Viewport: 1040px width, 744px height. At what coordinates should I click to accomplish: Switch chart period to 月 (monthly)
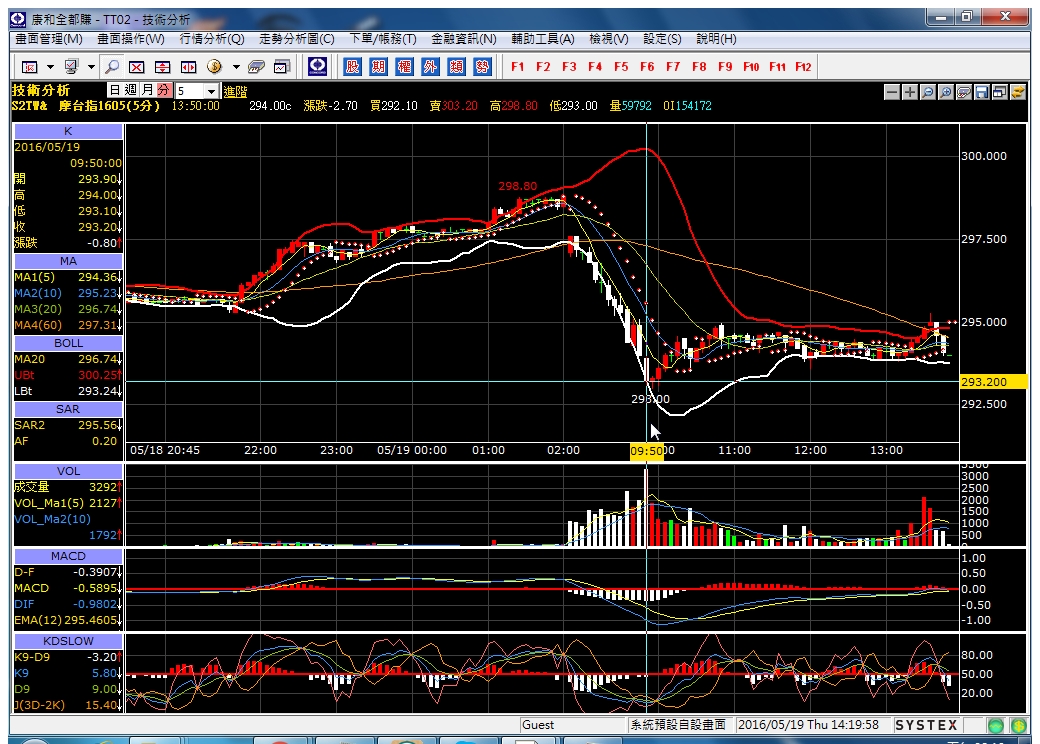point(147,90)
